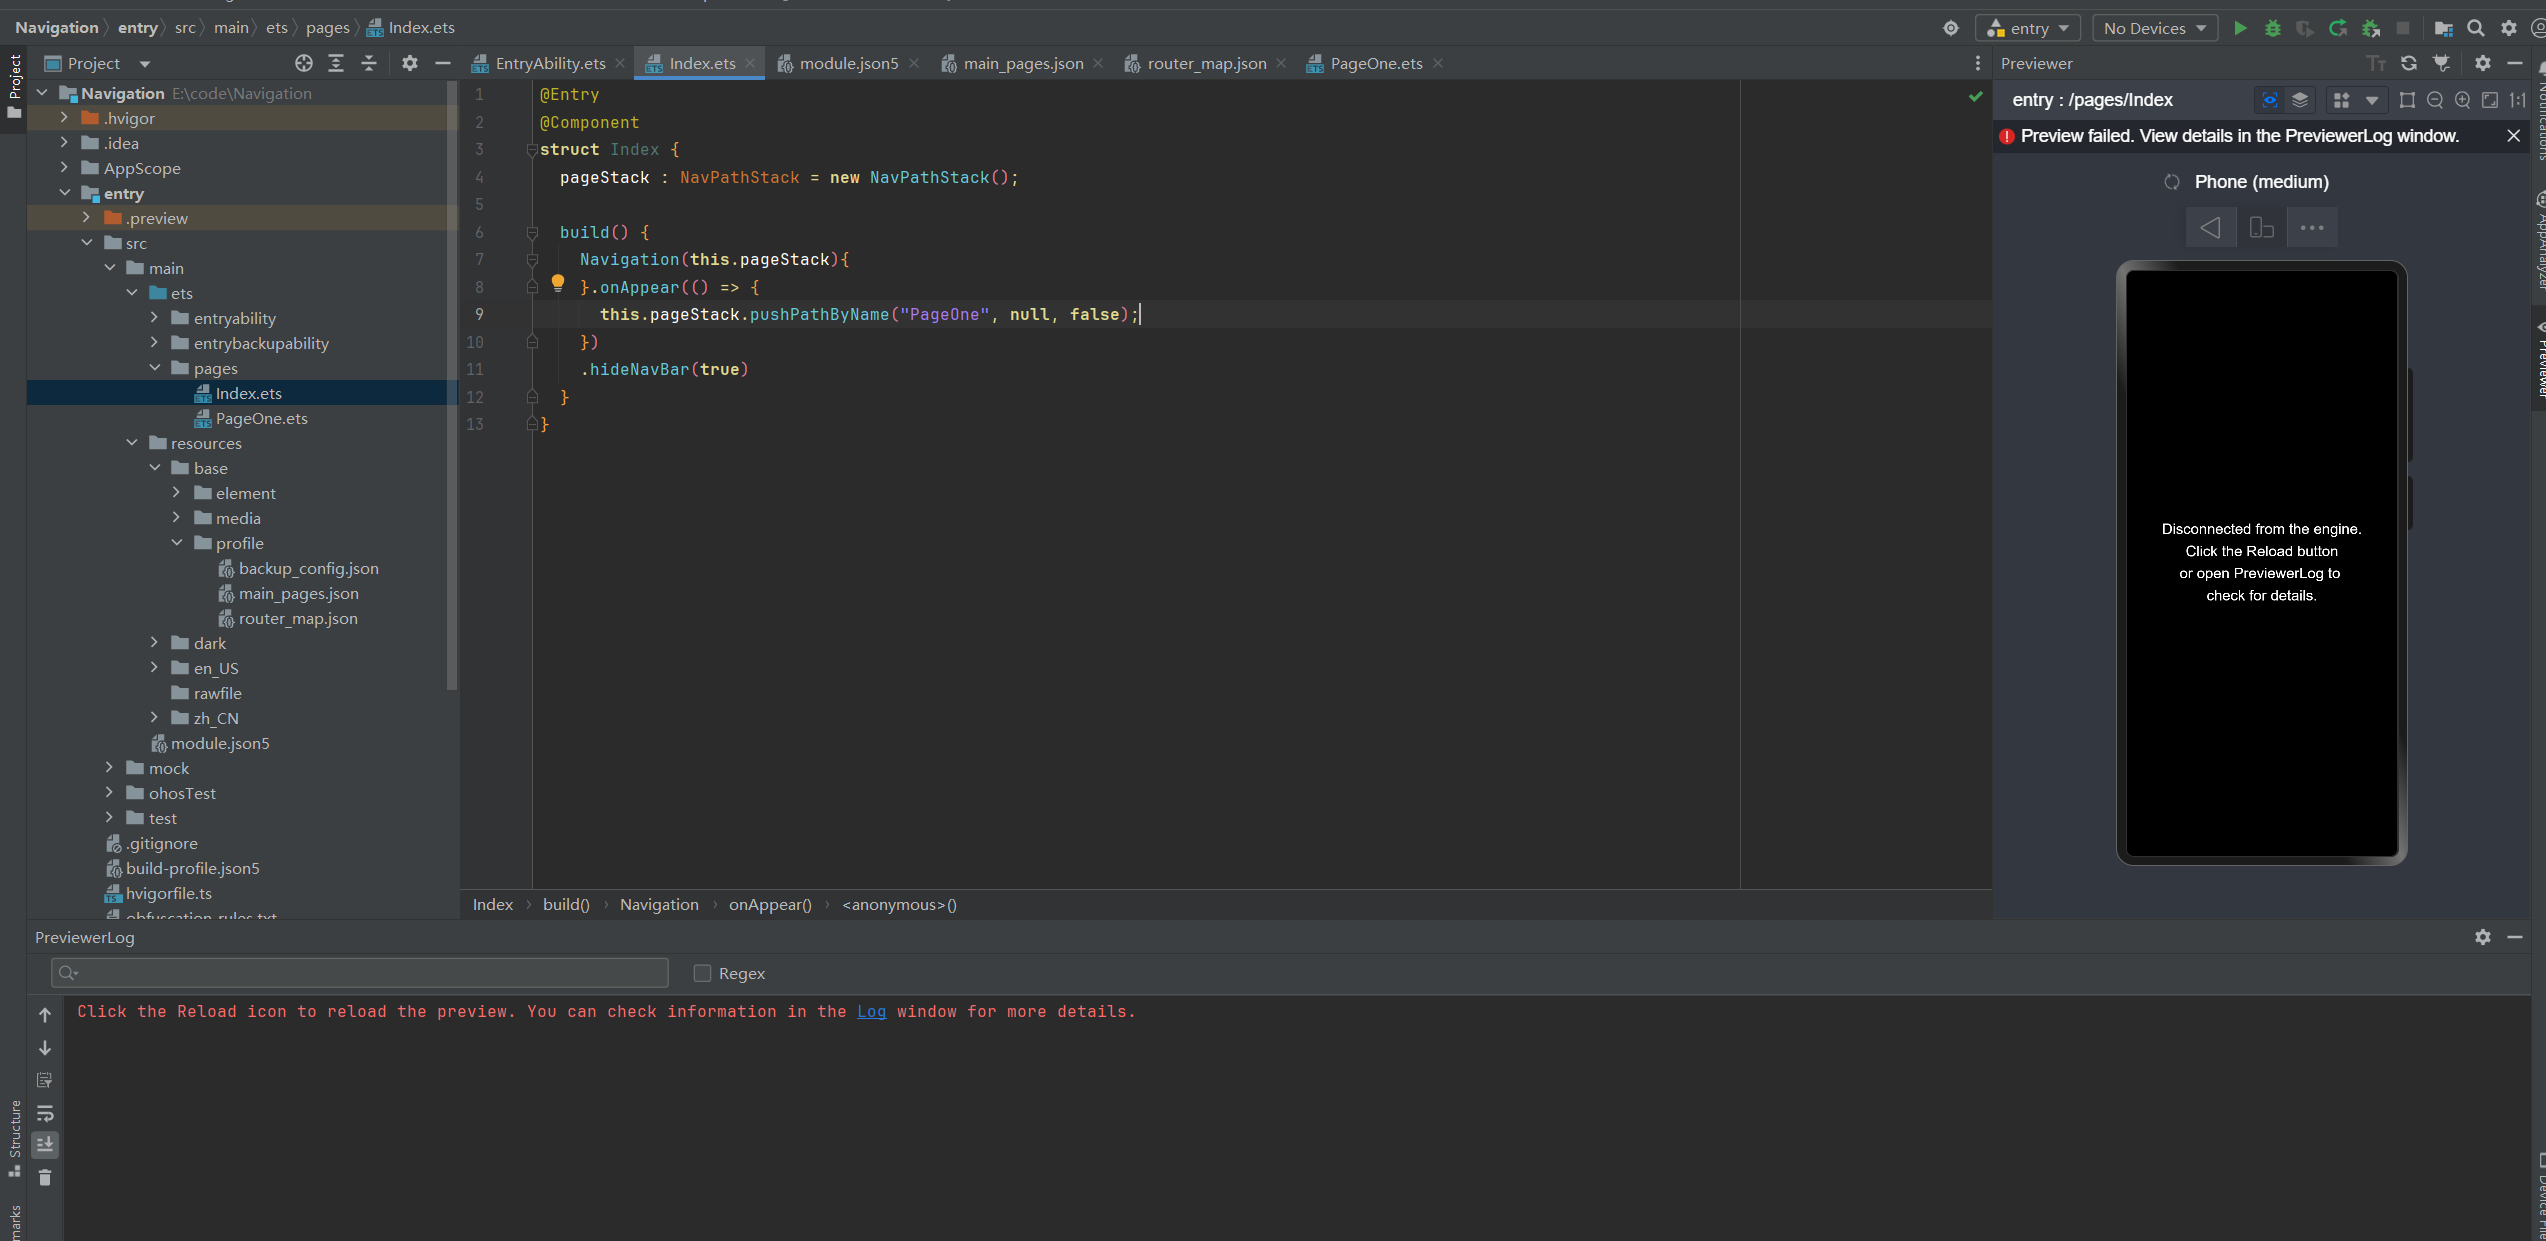Apply hot reload with the green circular arrow

pos(2338,28)
